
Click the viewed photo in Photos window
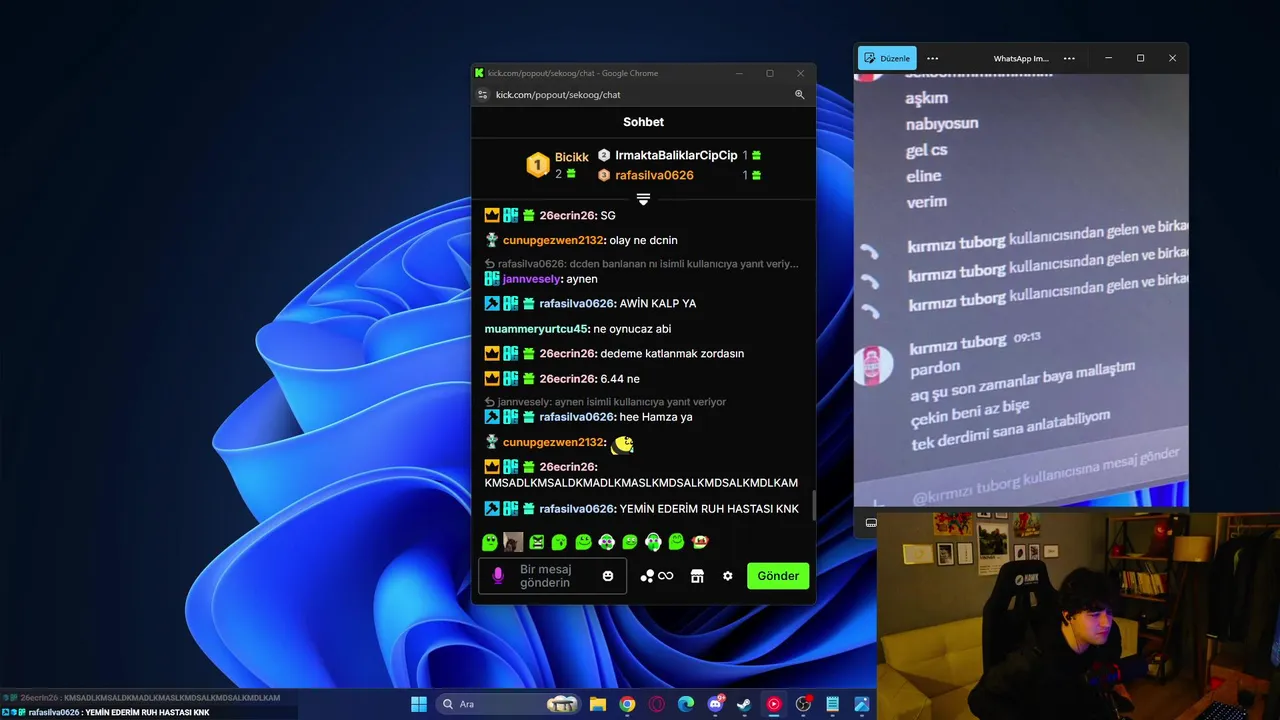[1021, 291]
